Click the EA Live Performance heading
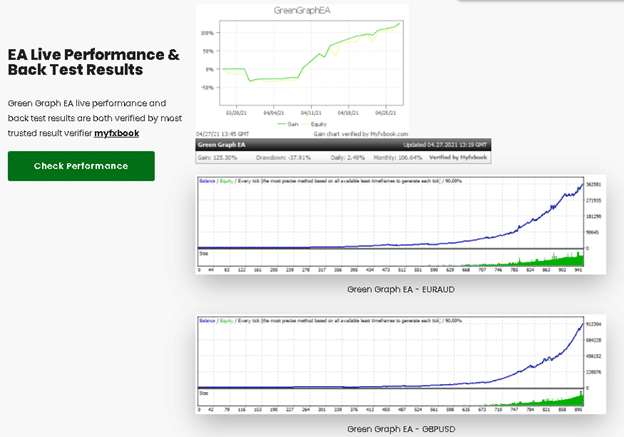 pyautogui.click(x=94, y=62)
